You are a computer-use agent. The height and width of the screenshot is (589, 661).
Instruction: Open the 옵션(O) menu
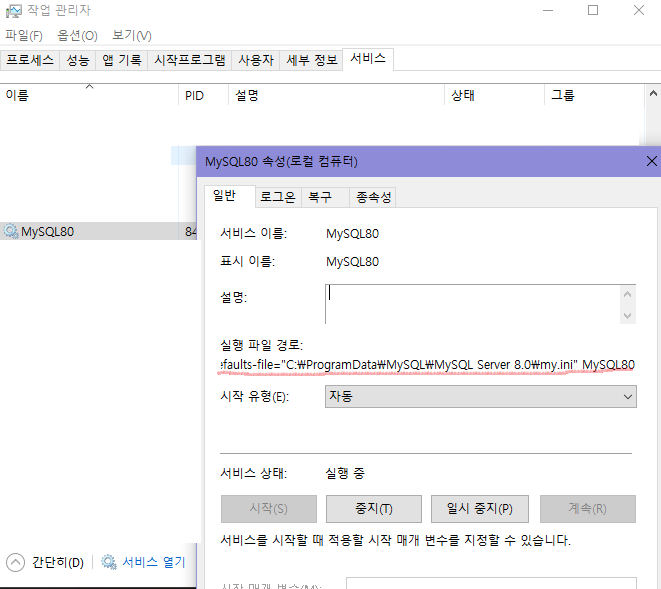coord(78,35)
